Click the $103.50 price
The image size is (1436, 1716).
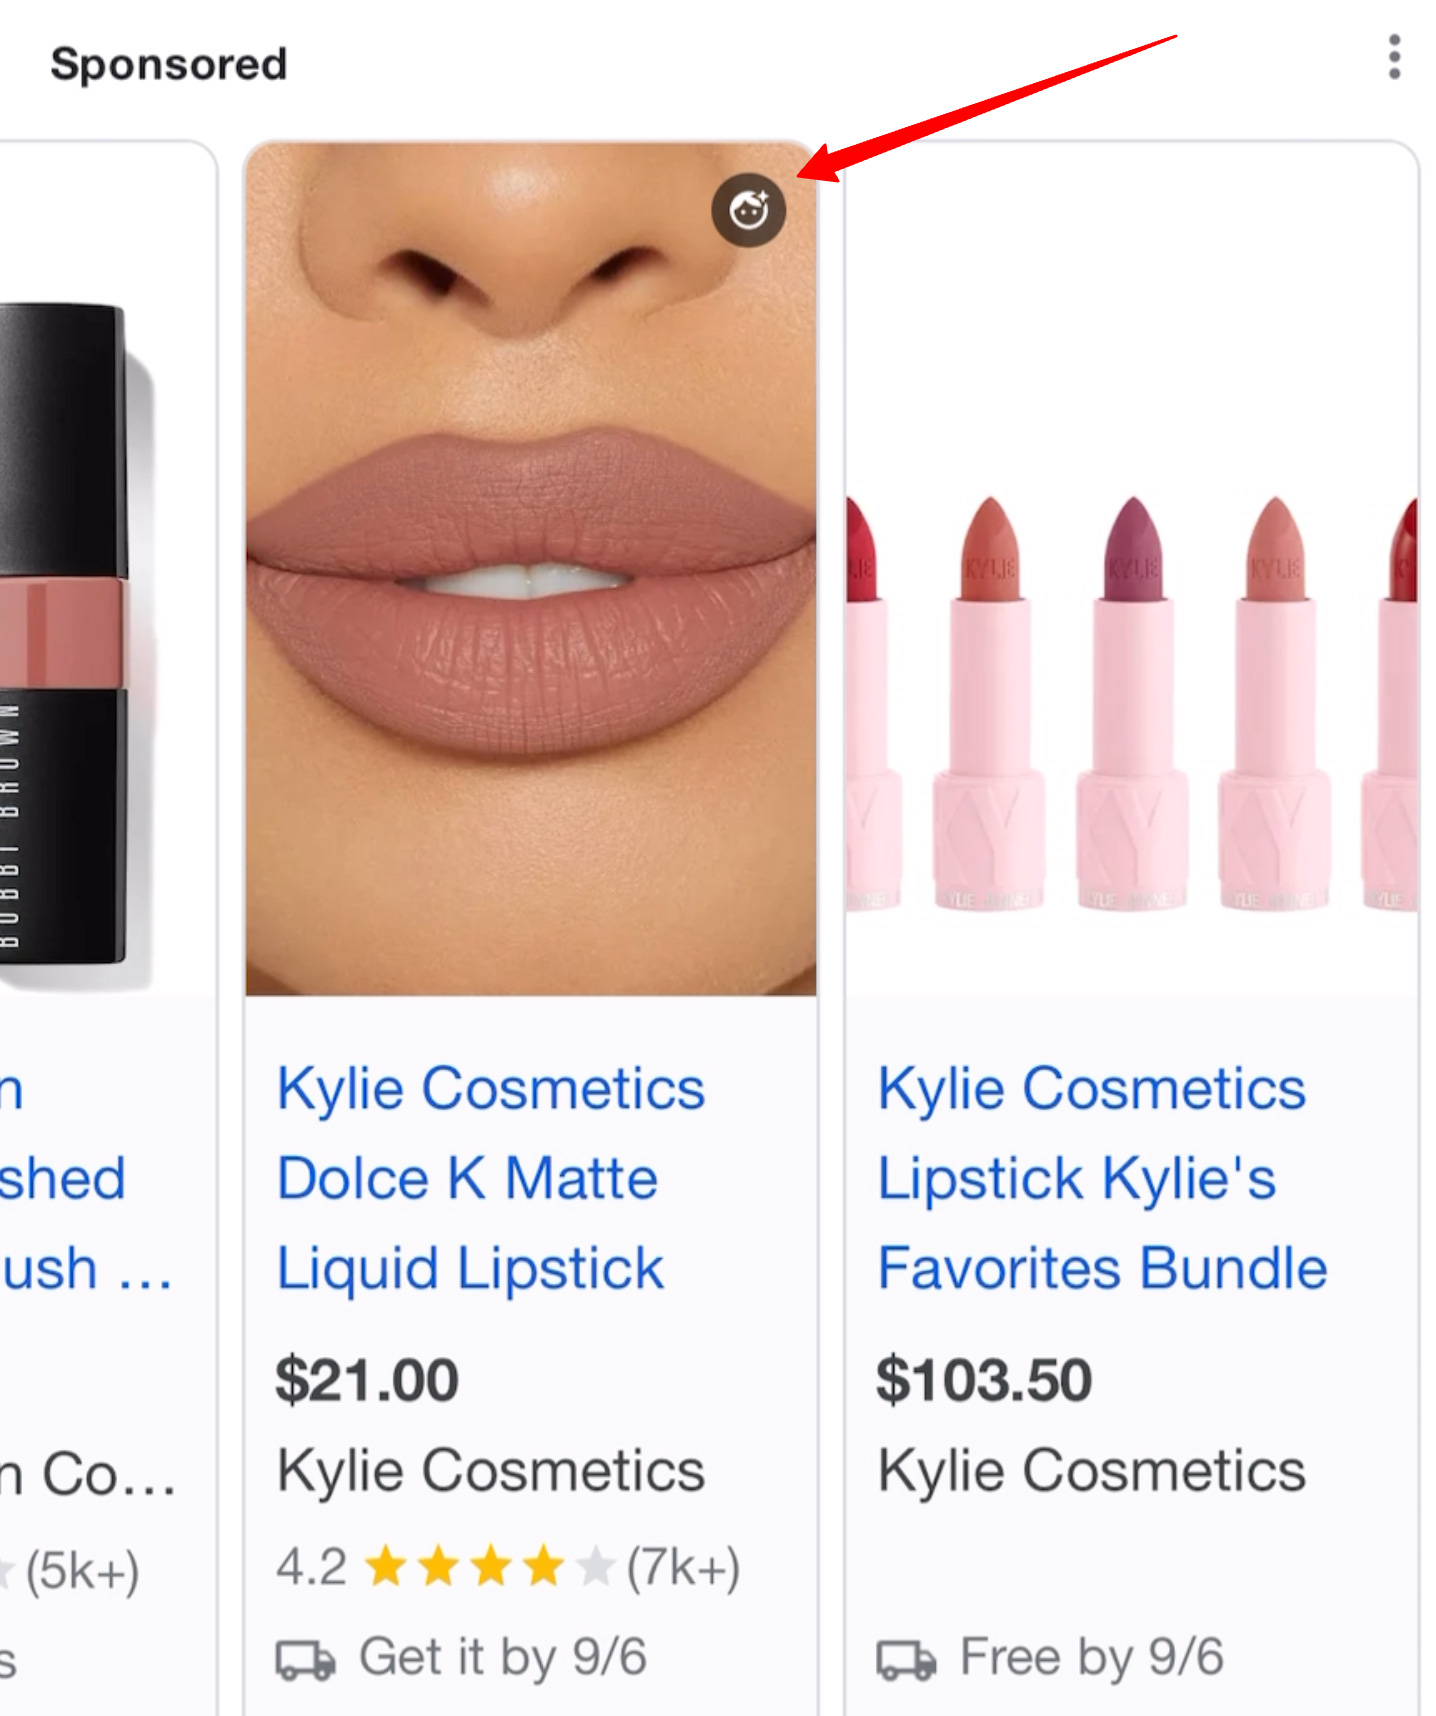[x=984, y=1380]
